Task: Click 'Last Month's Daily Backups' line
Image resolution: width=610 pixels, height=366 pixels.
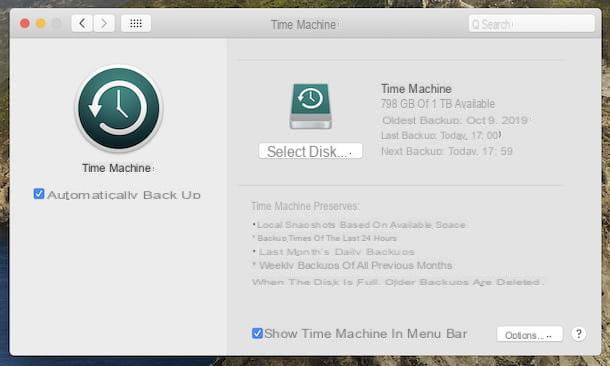Action: coord(333,252)
